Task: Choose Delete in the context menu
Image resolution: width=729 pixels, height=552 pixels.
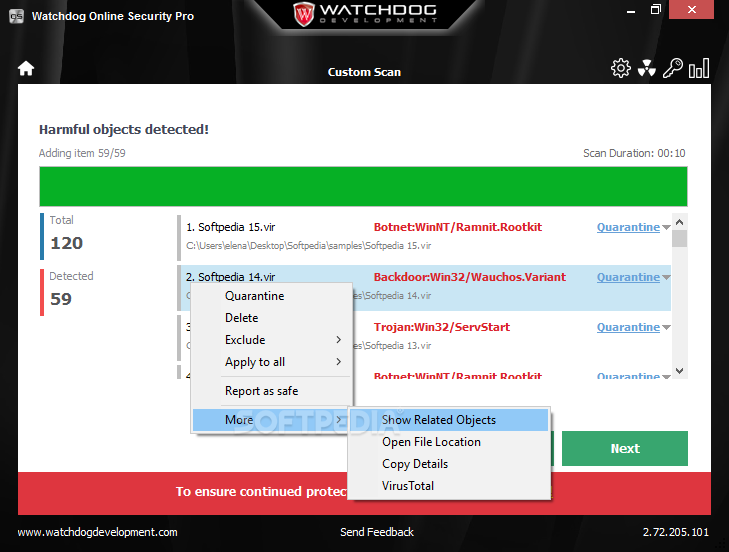Action: point(272,318)
